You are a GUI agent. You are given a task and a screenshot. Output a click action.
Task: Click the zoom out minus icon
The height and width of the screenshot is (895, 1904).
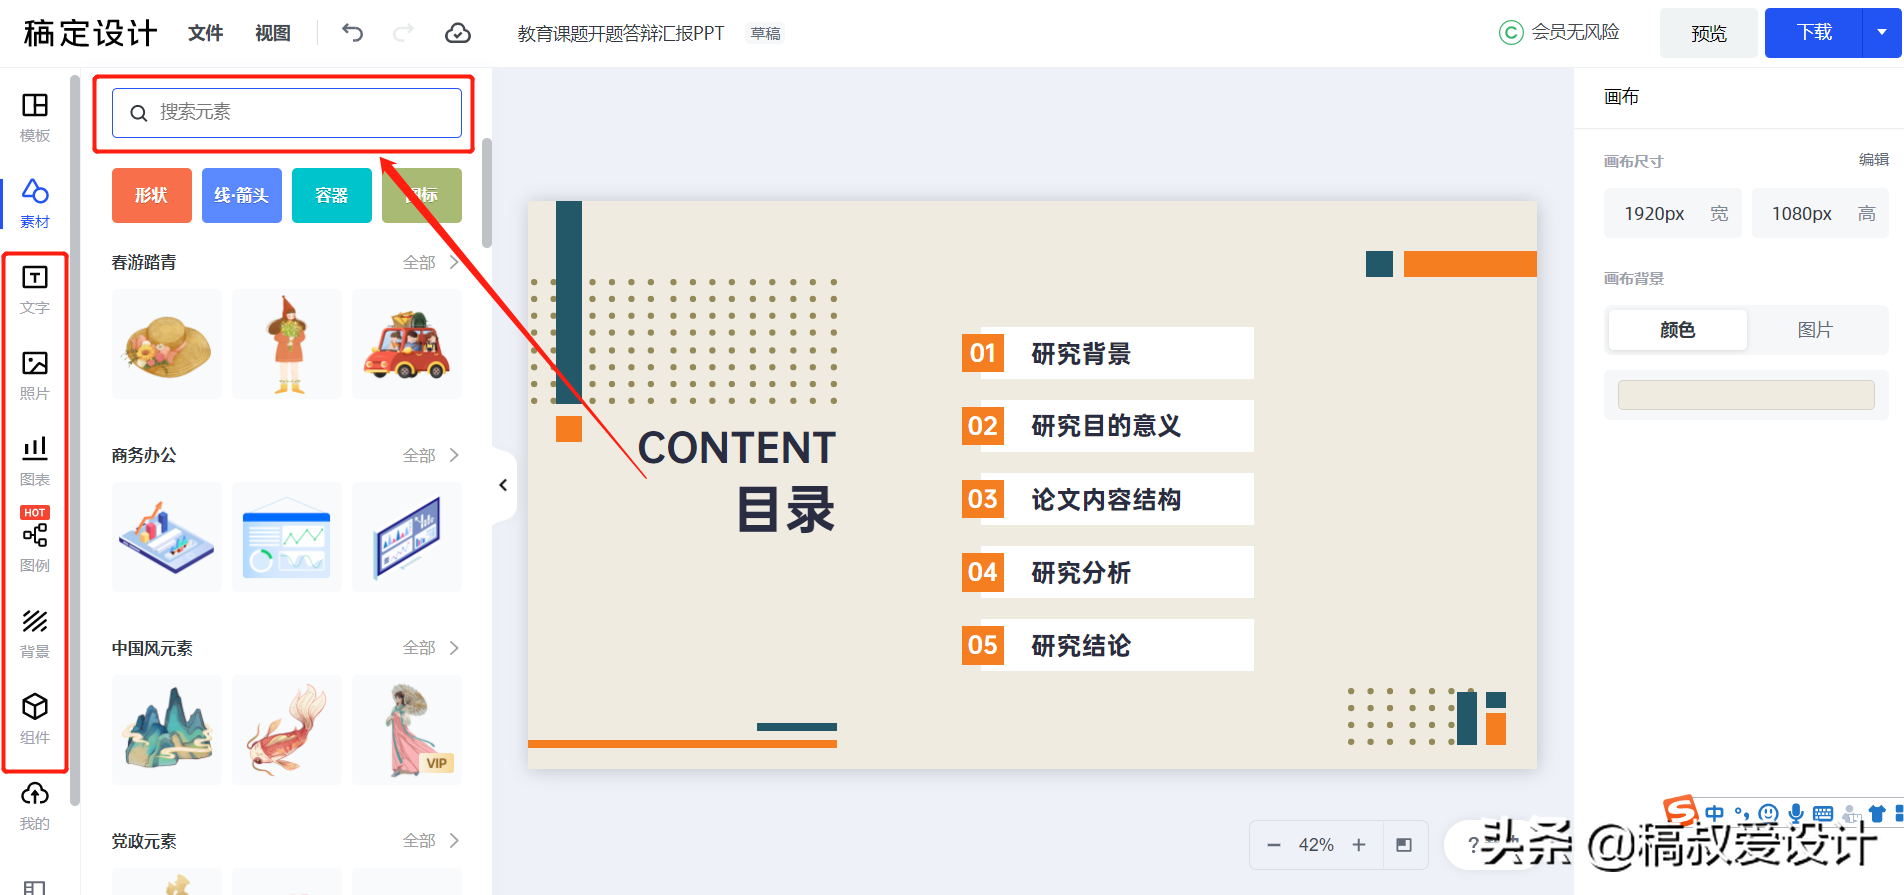1274,845
